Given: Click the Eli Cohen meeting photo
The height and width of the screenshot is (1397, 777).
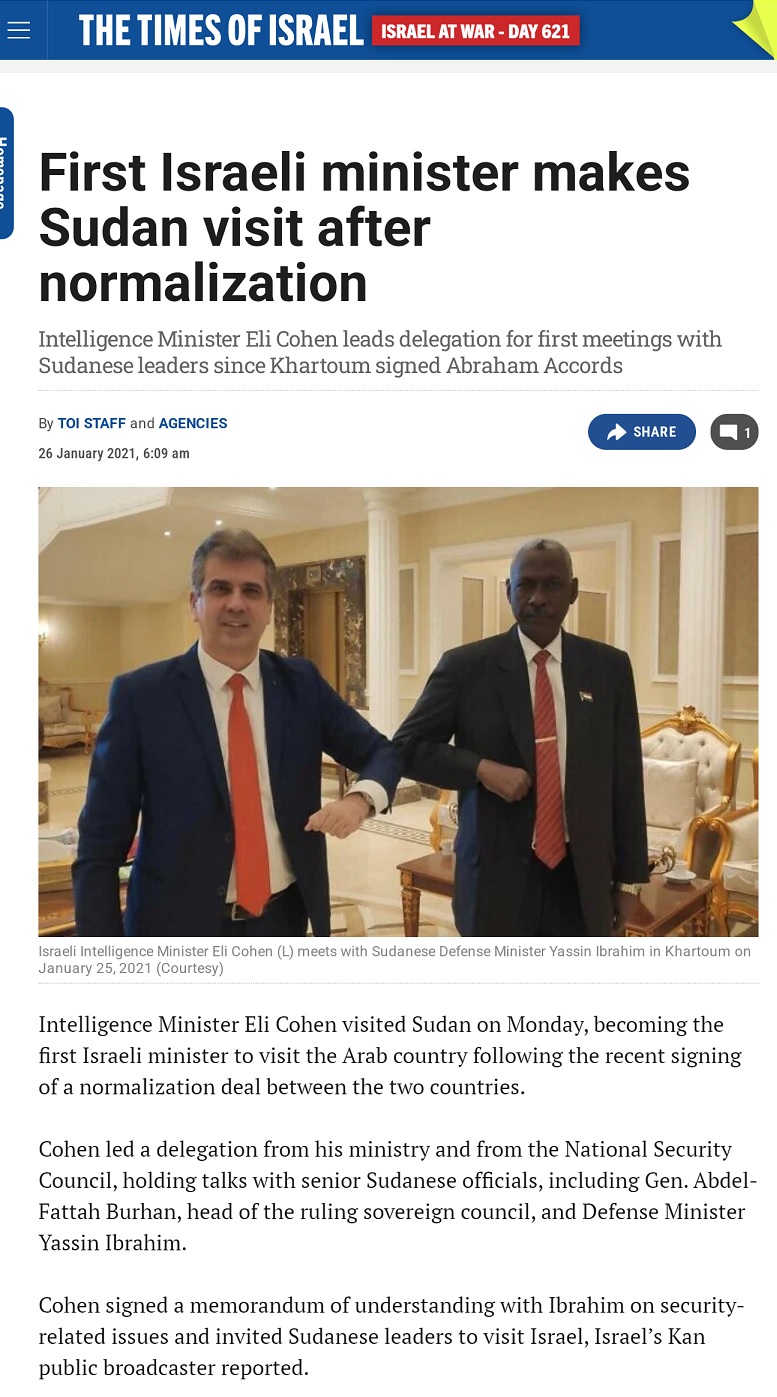Looking at the screenshot, I should point(398,712).
